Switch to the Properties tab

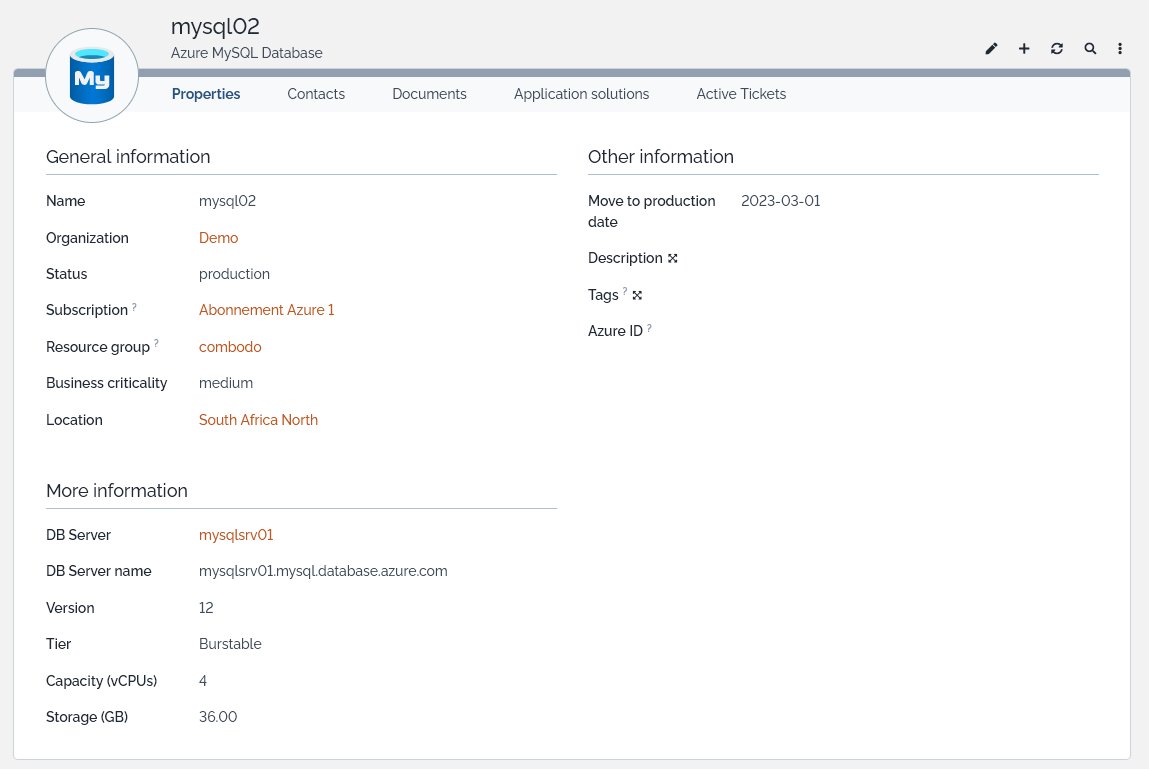[x=206, y=94]
